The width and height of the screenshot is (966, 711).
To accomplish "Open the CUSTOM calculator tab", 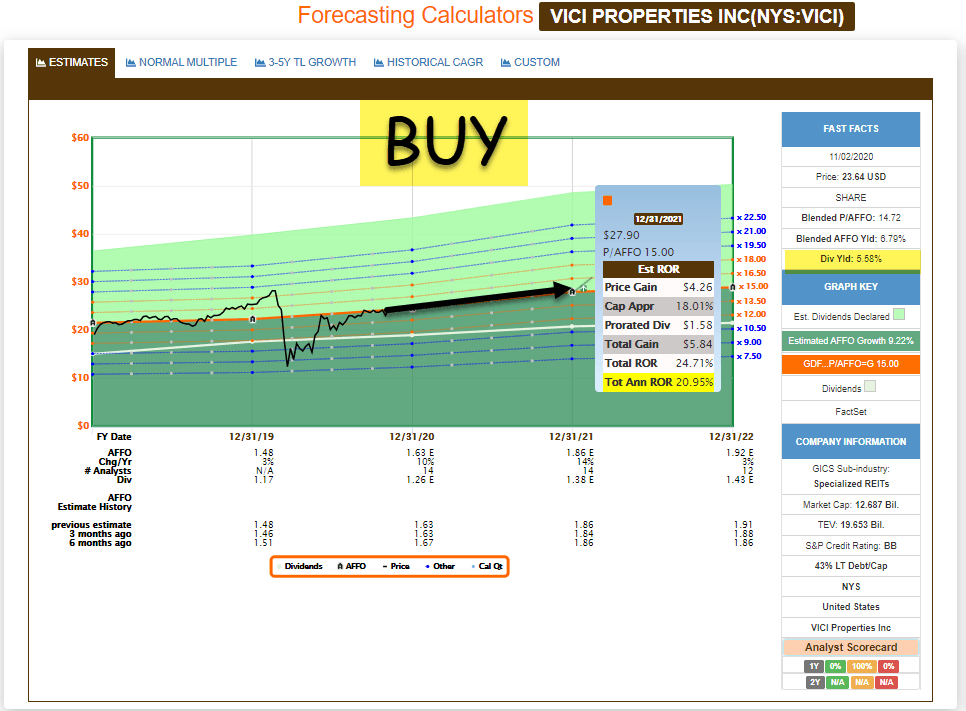I will 530,62.
